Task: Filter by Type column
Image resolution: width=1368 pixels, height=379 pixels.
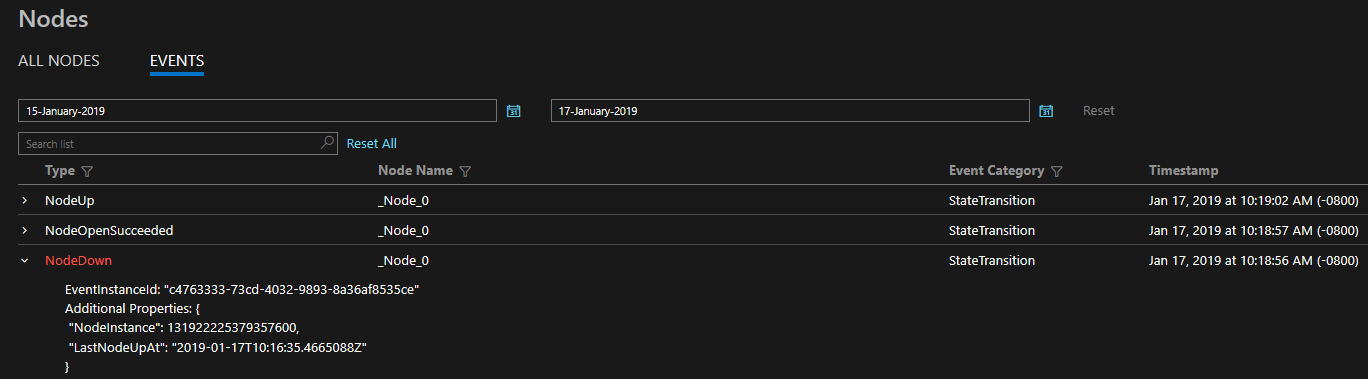Action: [87, 171]
